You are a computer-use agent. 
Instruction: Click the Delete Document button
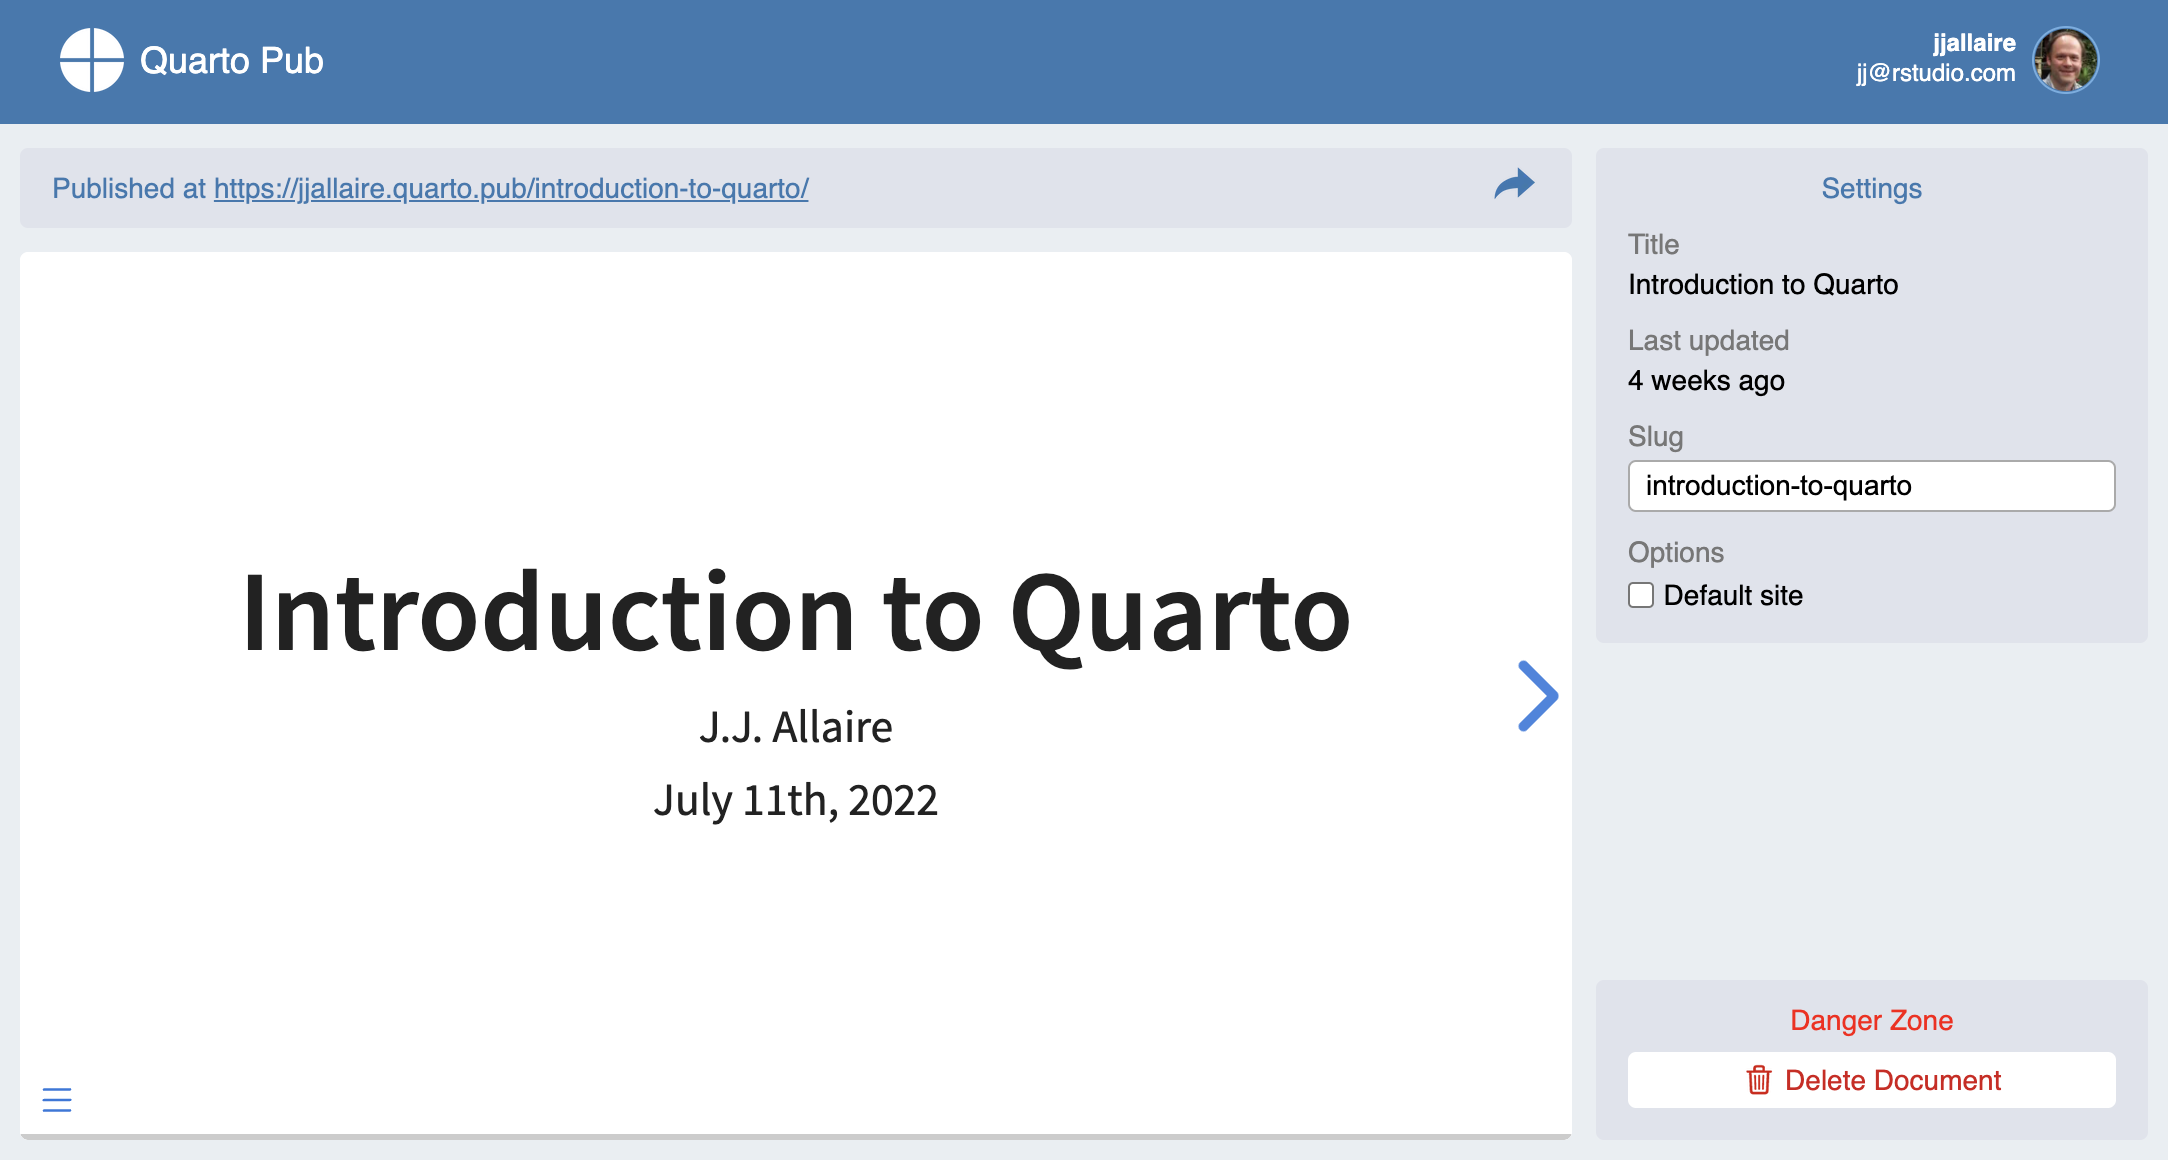1871,1080
